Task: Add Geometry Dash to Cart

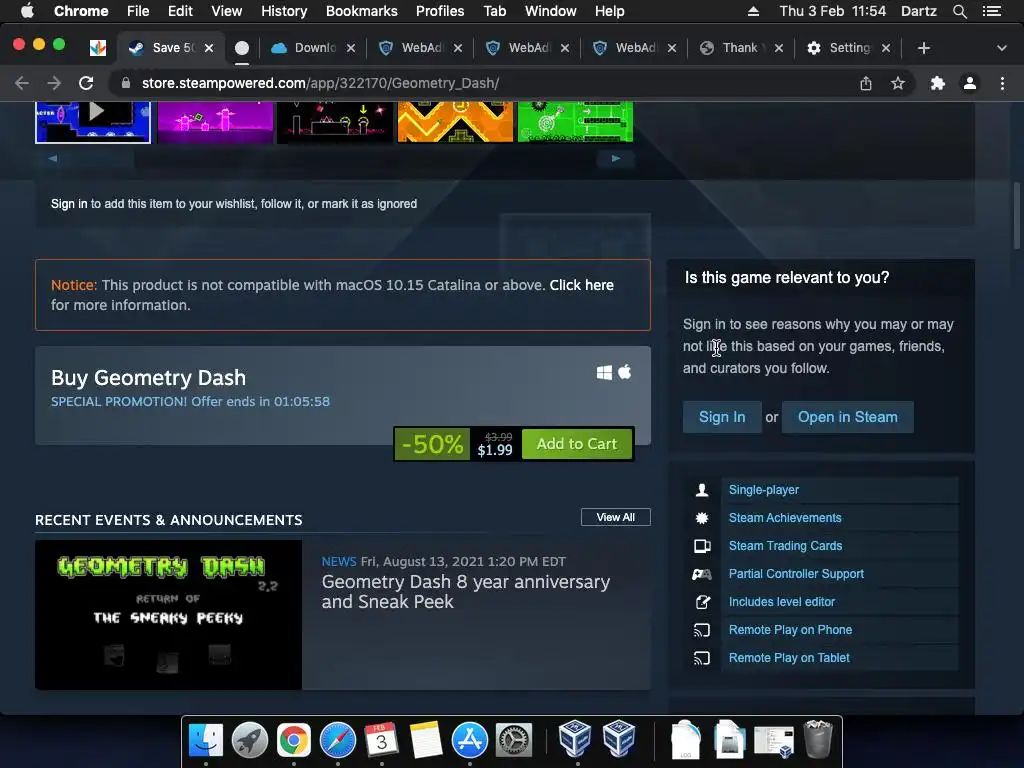Action: pos(577,444)
